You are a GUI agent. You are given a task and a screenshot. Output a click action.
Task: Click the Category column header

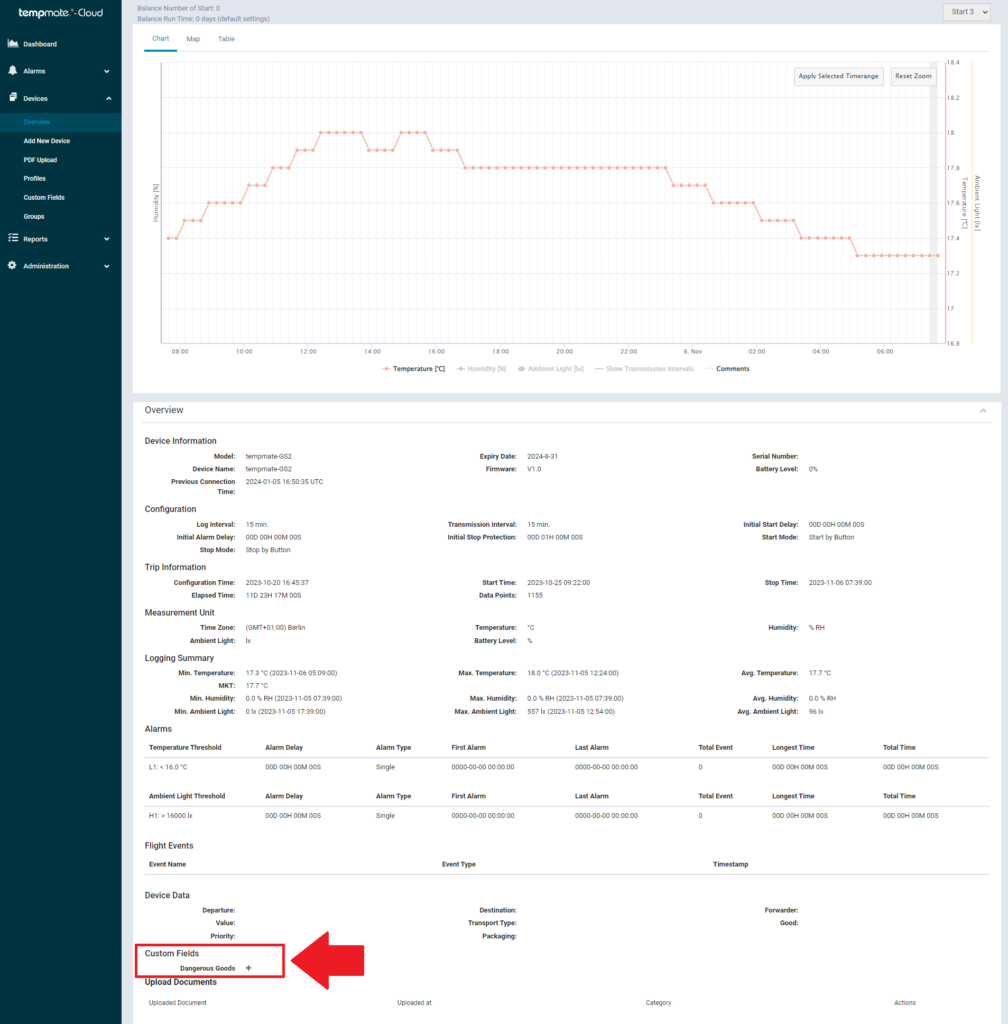point(658,1002)
